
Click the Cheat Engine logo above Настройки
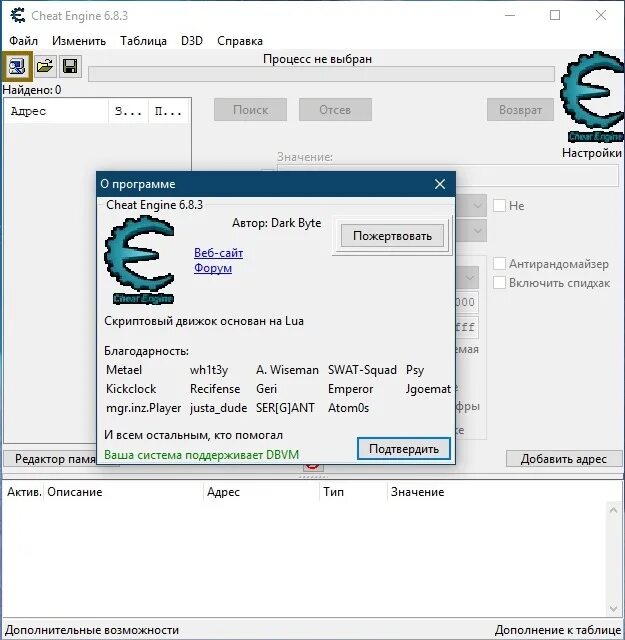[592, 96]
